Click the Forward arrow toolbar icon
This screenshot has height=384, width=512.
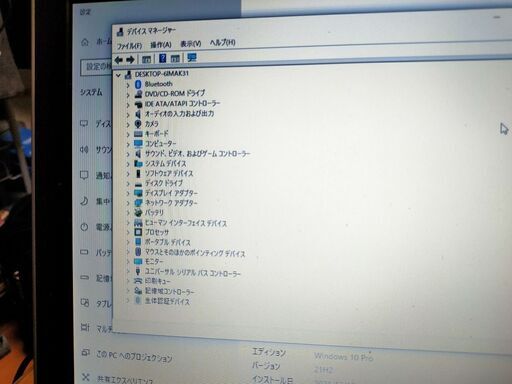click(131, 60)
